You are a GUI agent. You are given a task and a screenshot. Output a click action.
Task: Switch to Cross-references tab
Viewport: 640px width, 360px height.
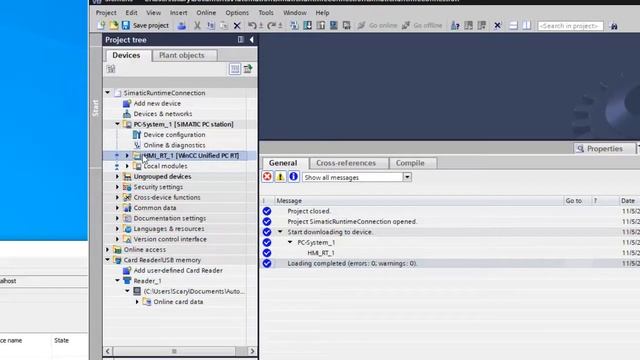point(346,163)
